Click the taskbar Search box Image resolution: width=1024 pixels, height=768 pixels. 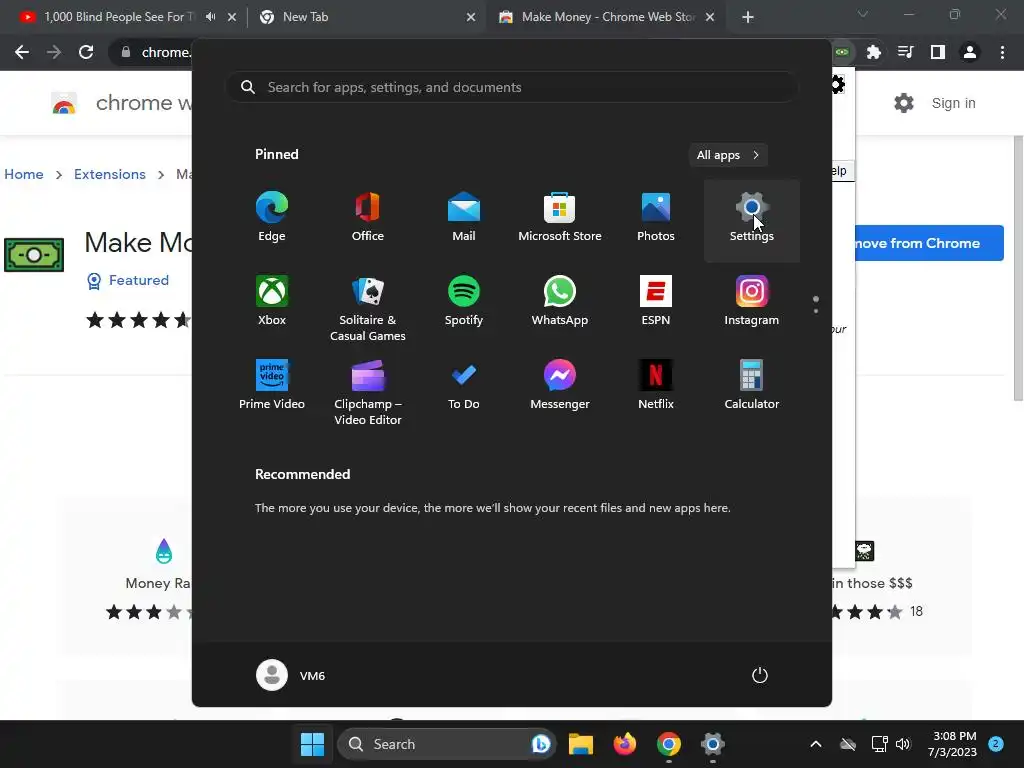coord(447,744)
